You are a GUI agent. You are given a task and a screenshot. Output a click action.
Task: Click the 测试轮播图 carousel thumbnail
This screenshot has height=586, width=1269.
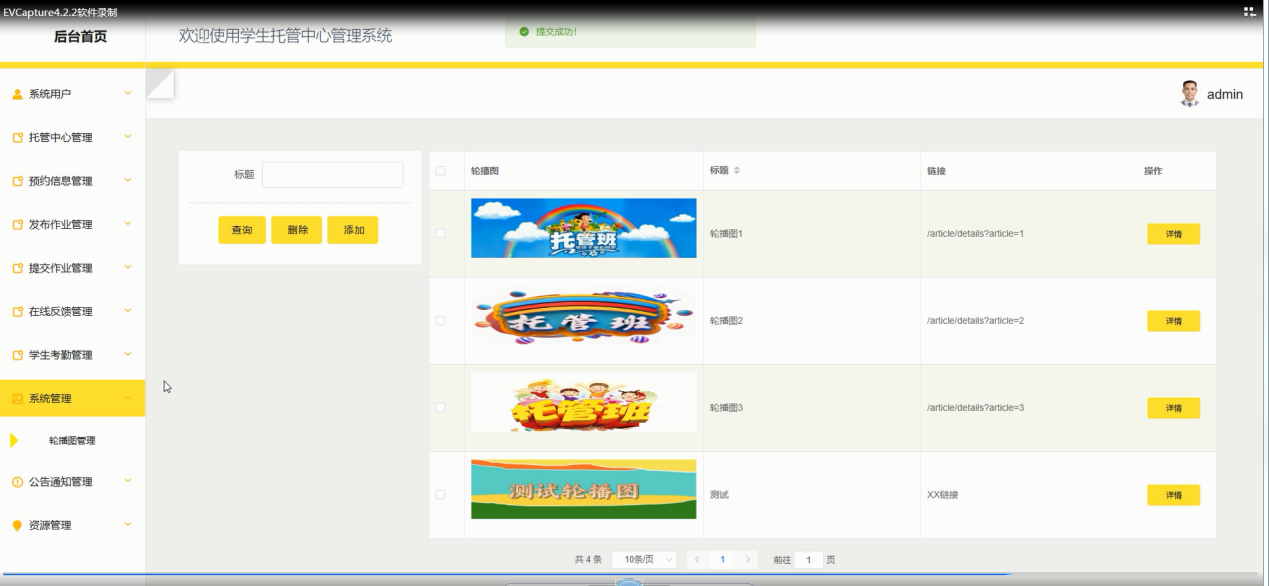583,489
